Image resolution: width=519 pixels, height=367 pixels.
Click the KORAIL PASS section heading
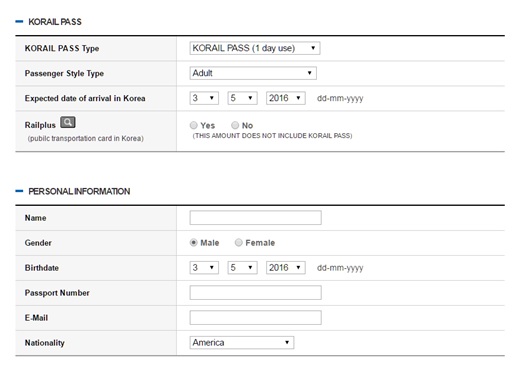(x=55, y=22)
